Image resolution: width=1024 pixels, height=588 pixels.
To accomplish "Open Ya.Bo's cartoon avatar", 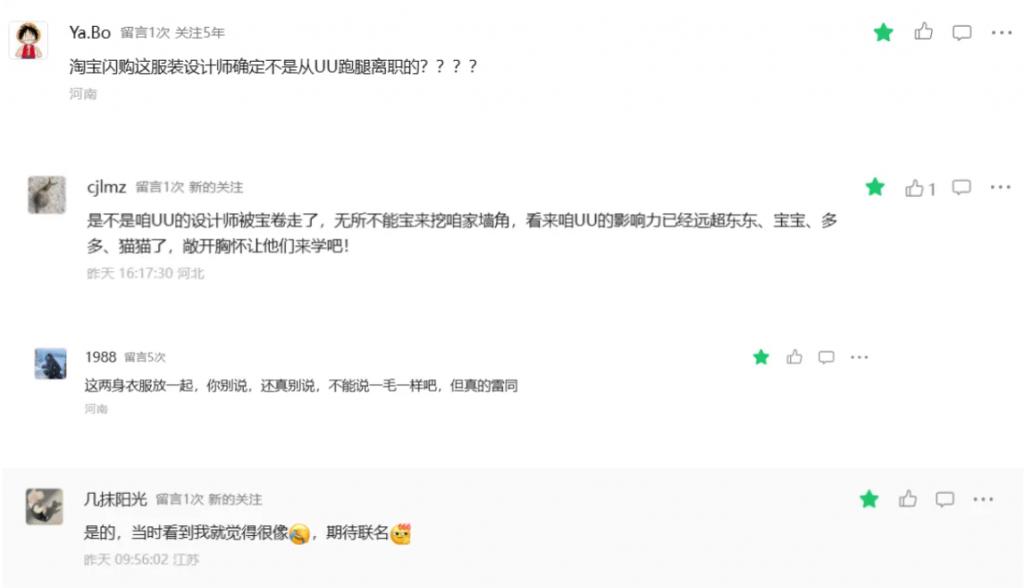I will [28, 40].
